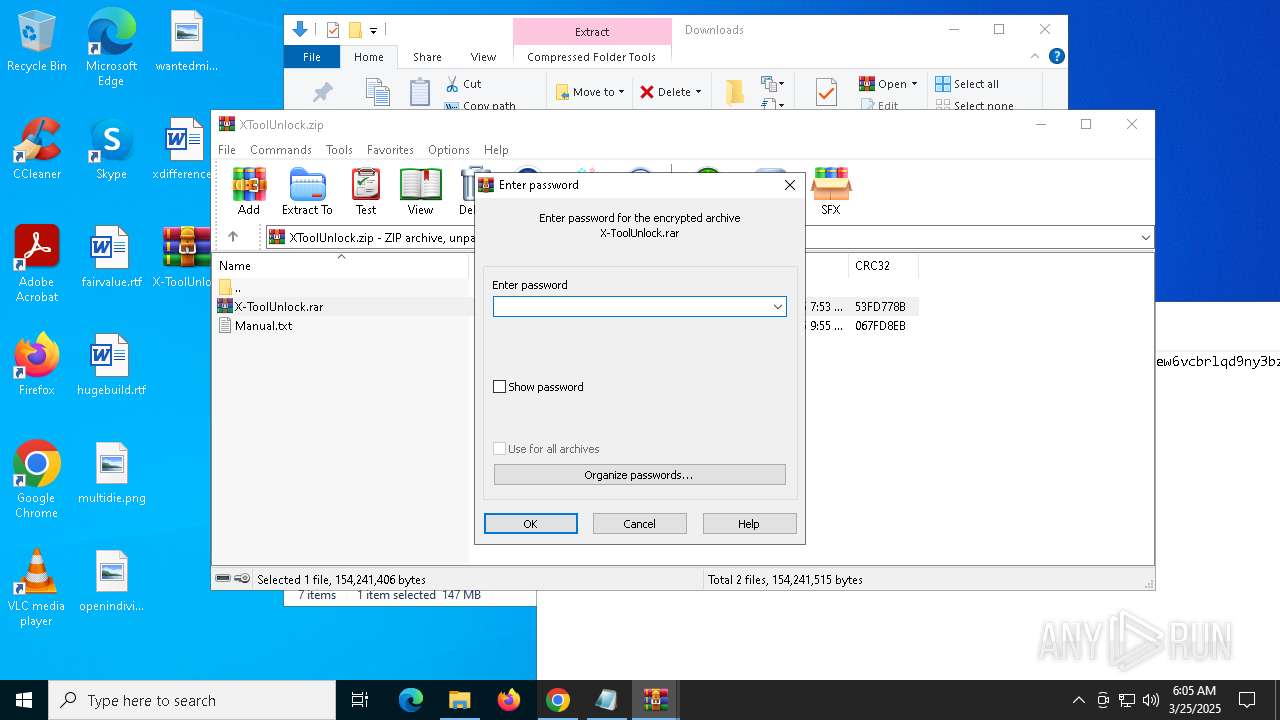
Task: Open the Commands menu in WinRAR
Action: 281,150
